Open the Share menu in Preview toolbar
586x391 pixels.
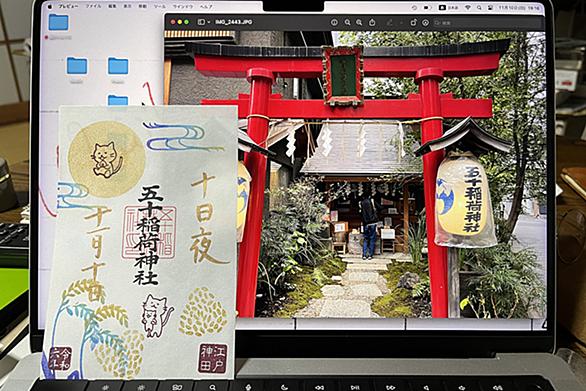pyautogui.click(x=372, y=22)
